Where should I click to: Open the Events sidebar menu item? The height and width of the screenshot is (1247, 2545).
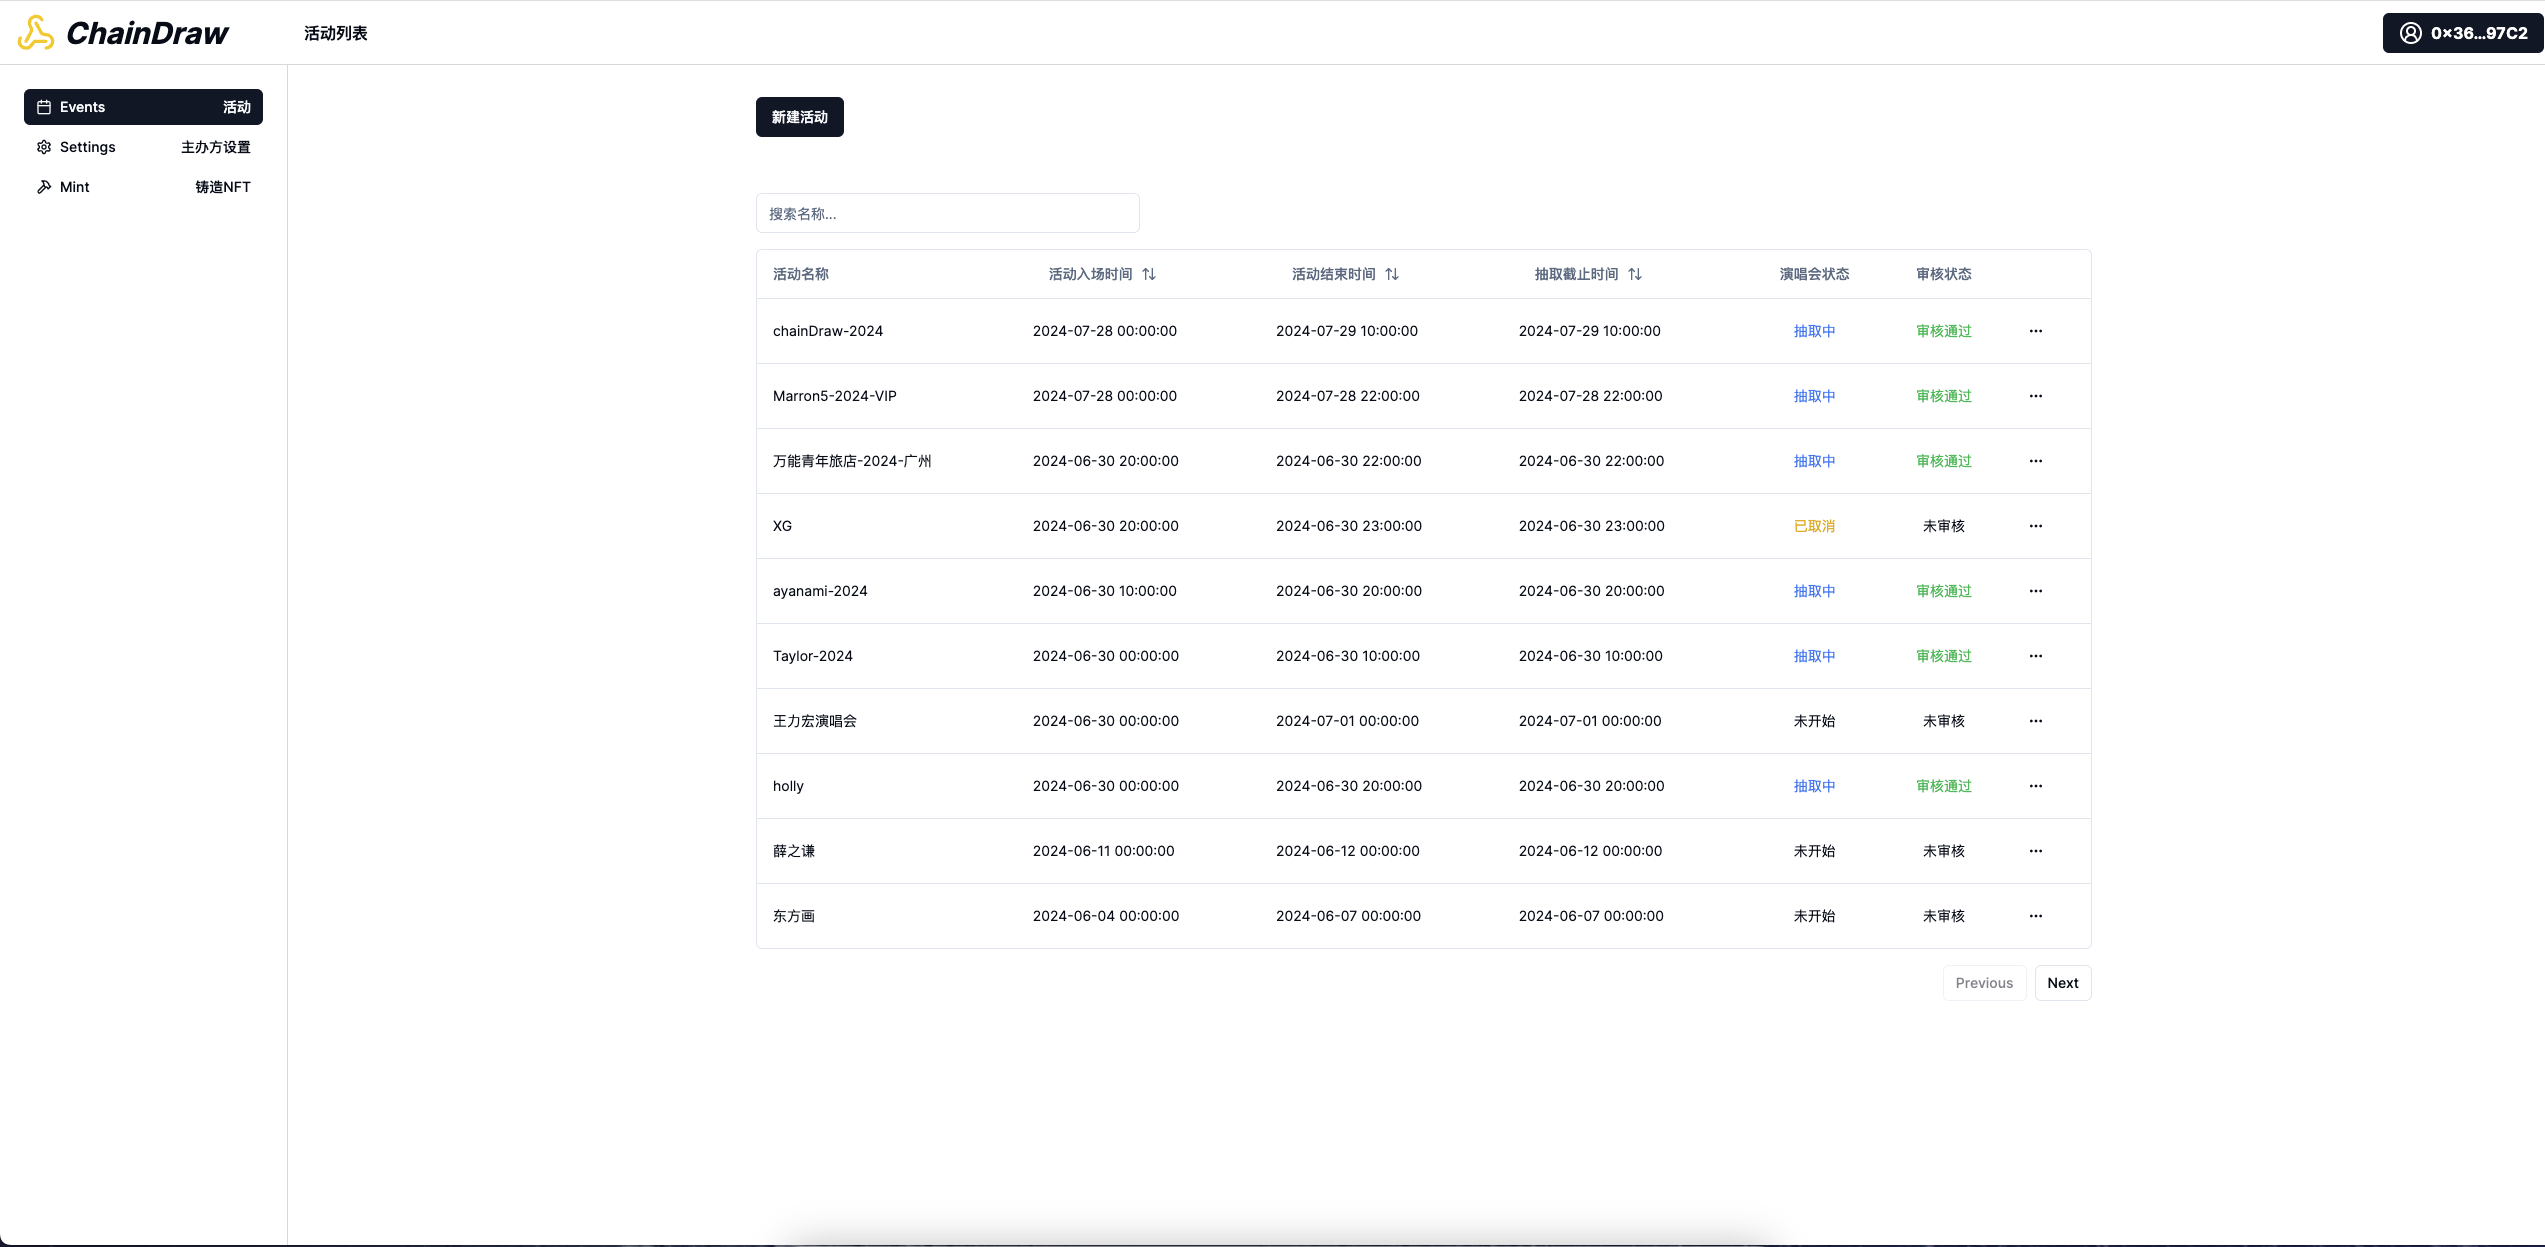click(x=143, y=107)
